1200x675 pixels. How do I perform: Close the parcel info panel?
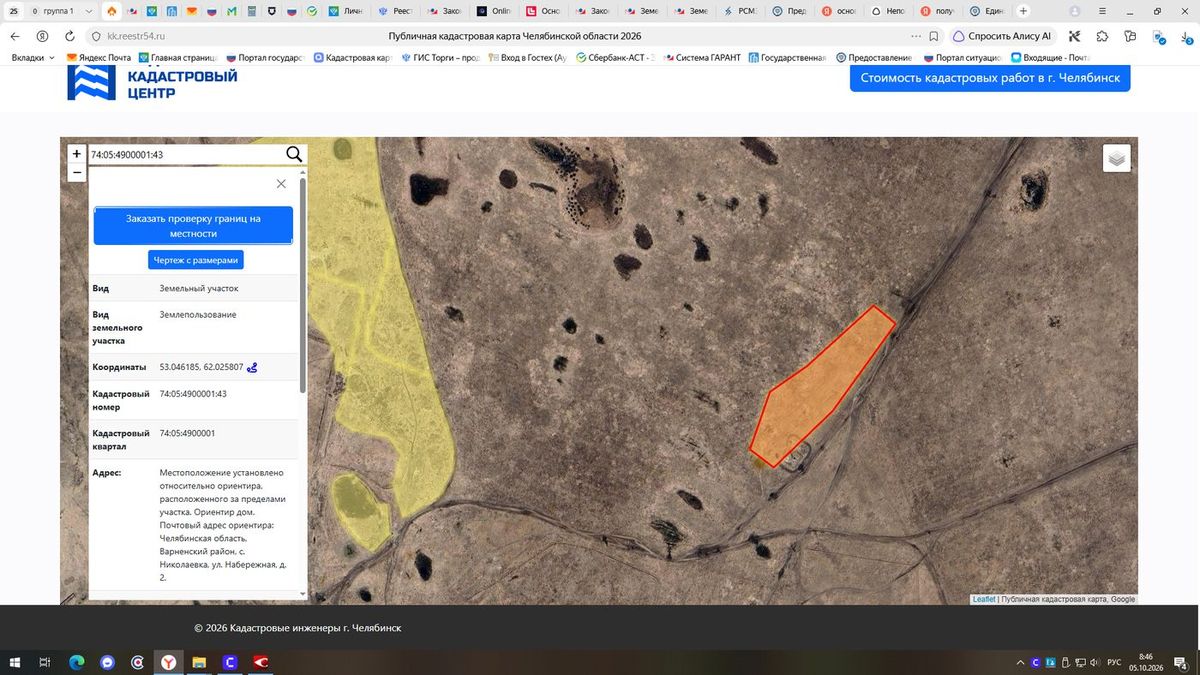pos(281,184)
